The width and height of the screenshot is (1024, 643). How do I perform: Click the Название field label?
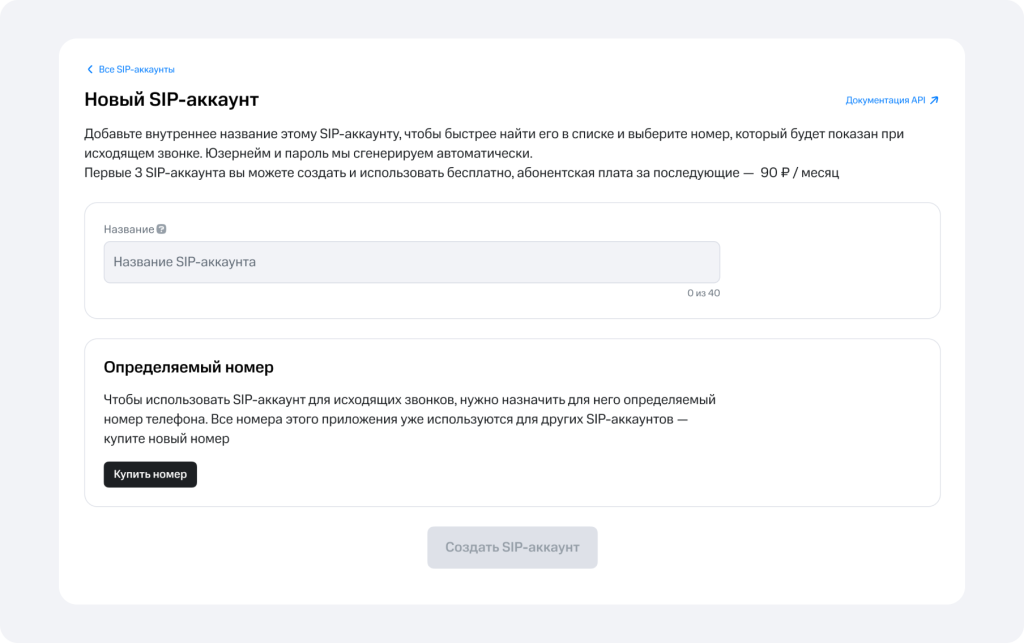[x=129, y=229]
